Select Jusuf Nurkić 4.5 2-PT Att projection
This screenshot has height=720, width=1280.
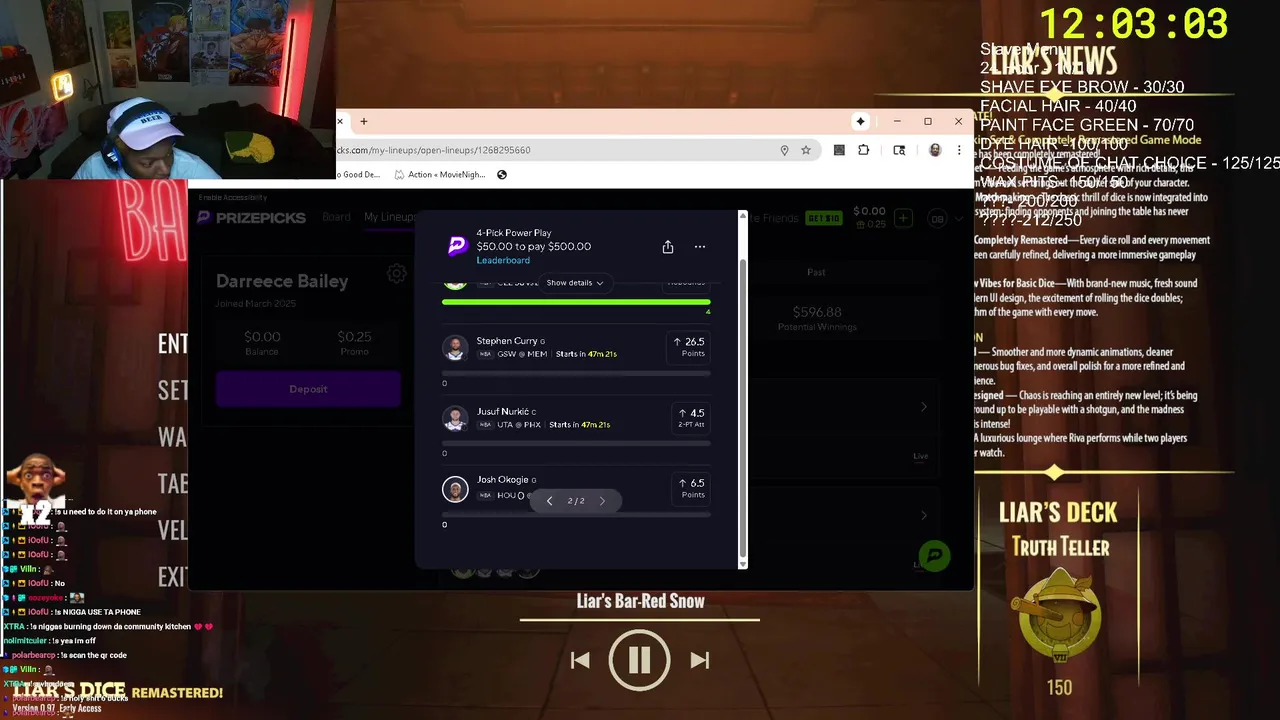(689, 418)
